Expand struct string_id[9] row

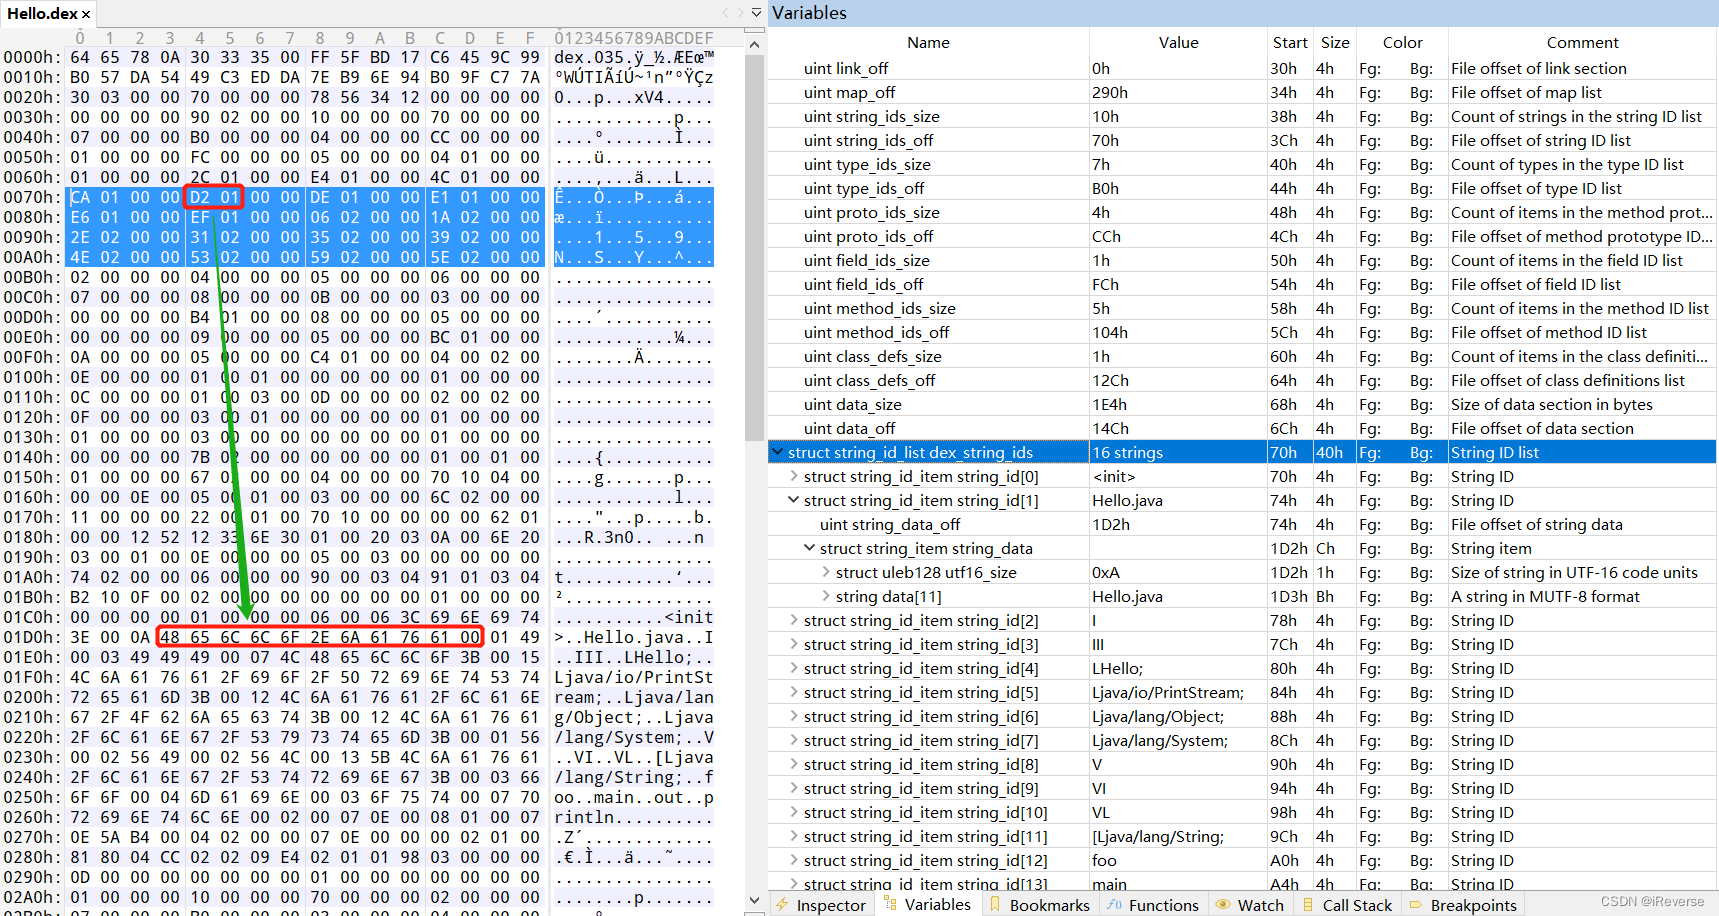(794, 788)
